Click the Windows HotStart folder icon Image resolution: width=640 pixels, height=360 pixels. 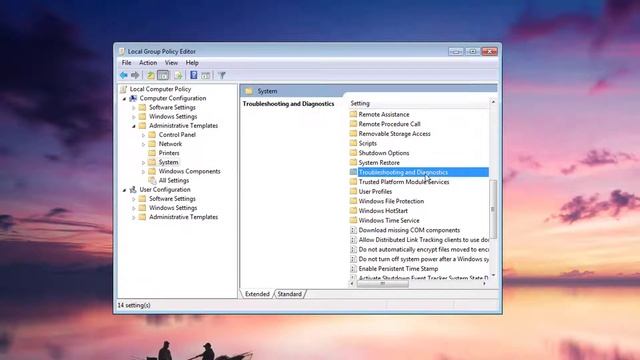(353, 211)
